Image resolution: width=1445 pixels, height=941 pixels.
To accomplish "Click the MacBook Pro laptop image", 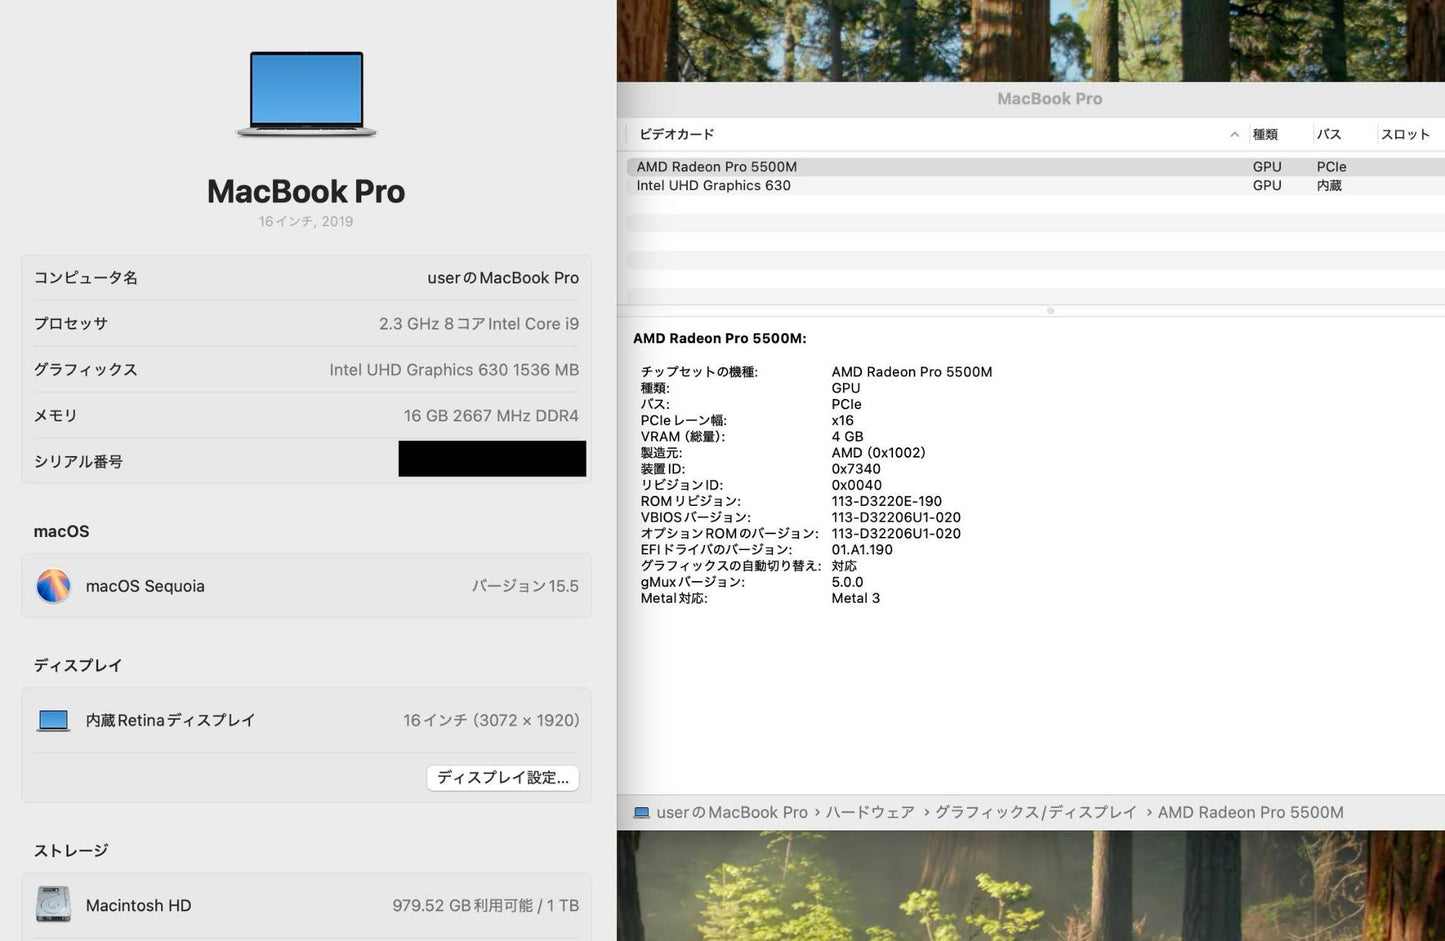I will coord(306,94).
